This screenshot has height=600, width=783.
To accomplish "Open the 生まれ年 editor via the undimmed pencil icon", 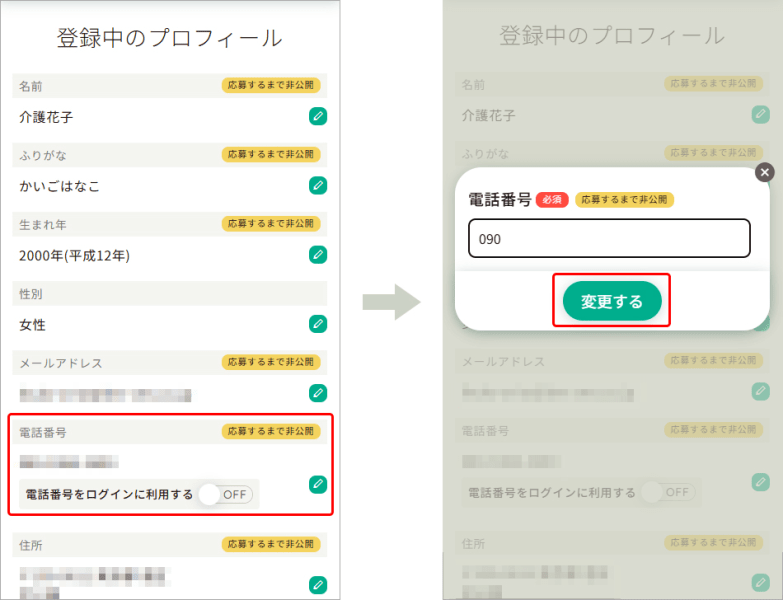I will 318,254.
